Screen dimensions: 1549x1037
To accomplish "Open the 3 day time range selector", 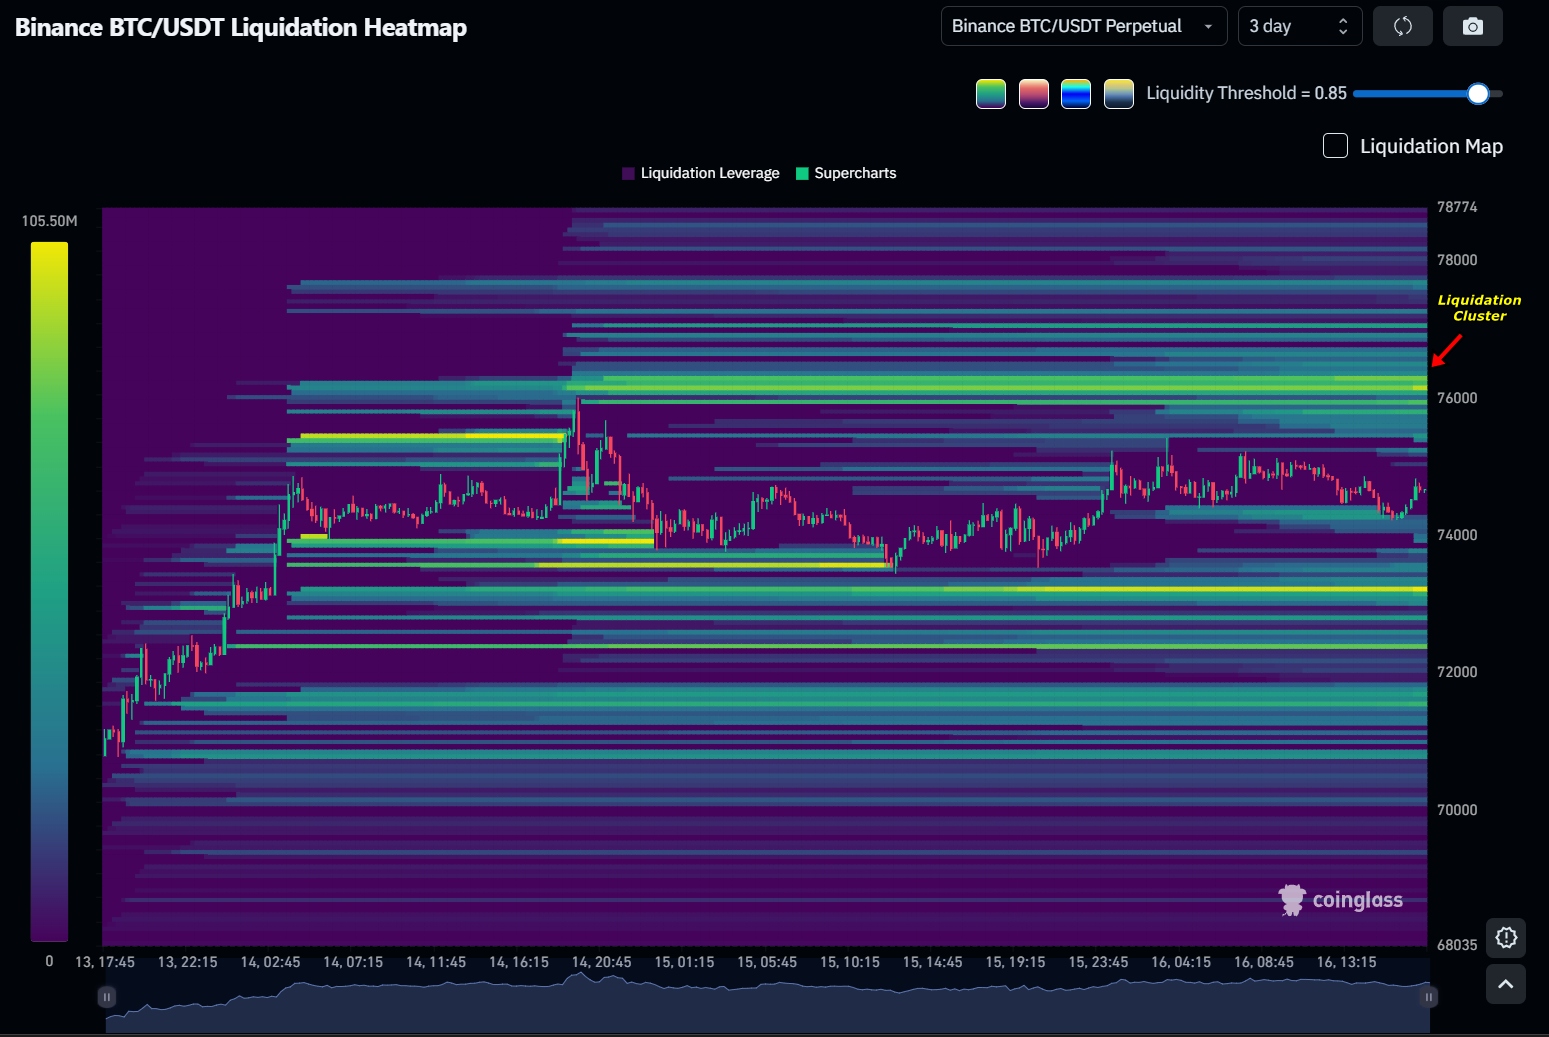I will 1298,26.
